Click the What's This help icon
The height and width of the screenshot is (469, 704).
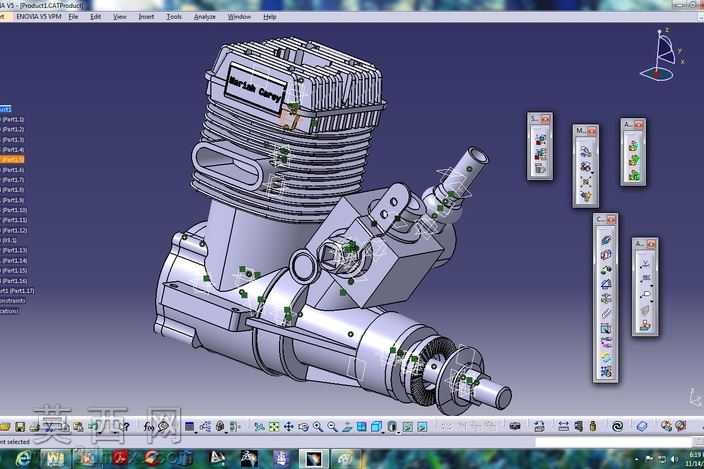(125, 426)
